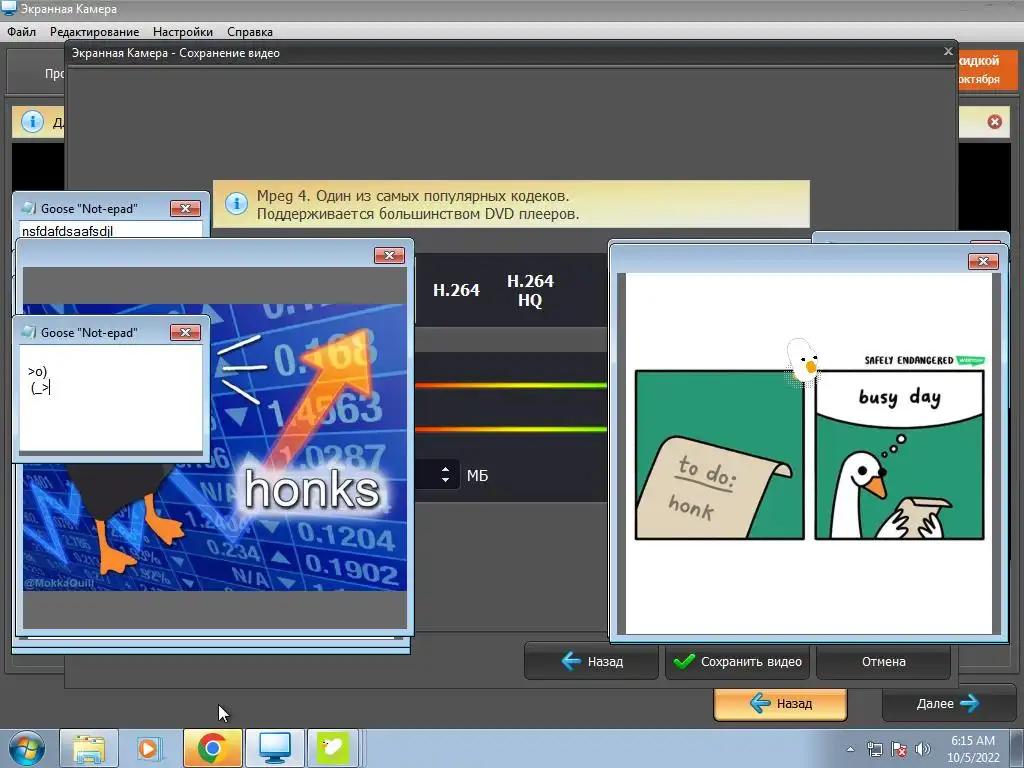Image resolution: width=1024 pixels, height=768 pixels.
Task: Click the busy day goose comic image
Action: click(x=810, y=455)
